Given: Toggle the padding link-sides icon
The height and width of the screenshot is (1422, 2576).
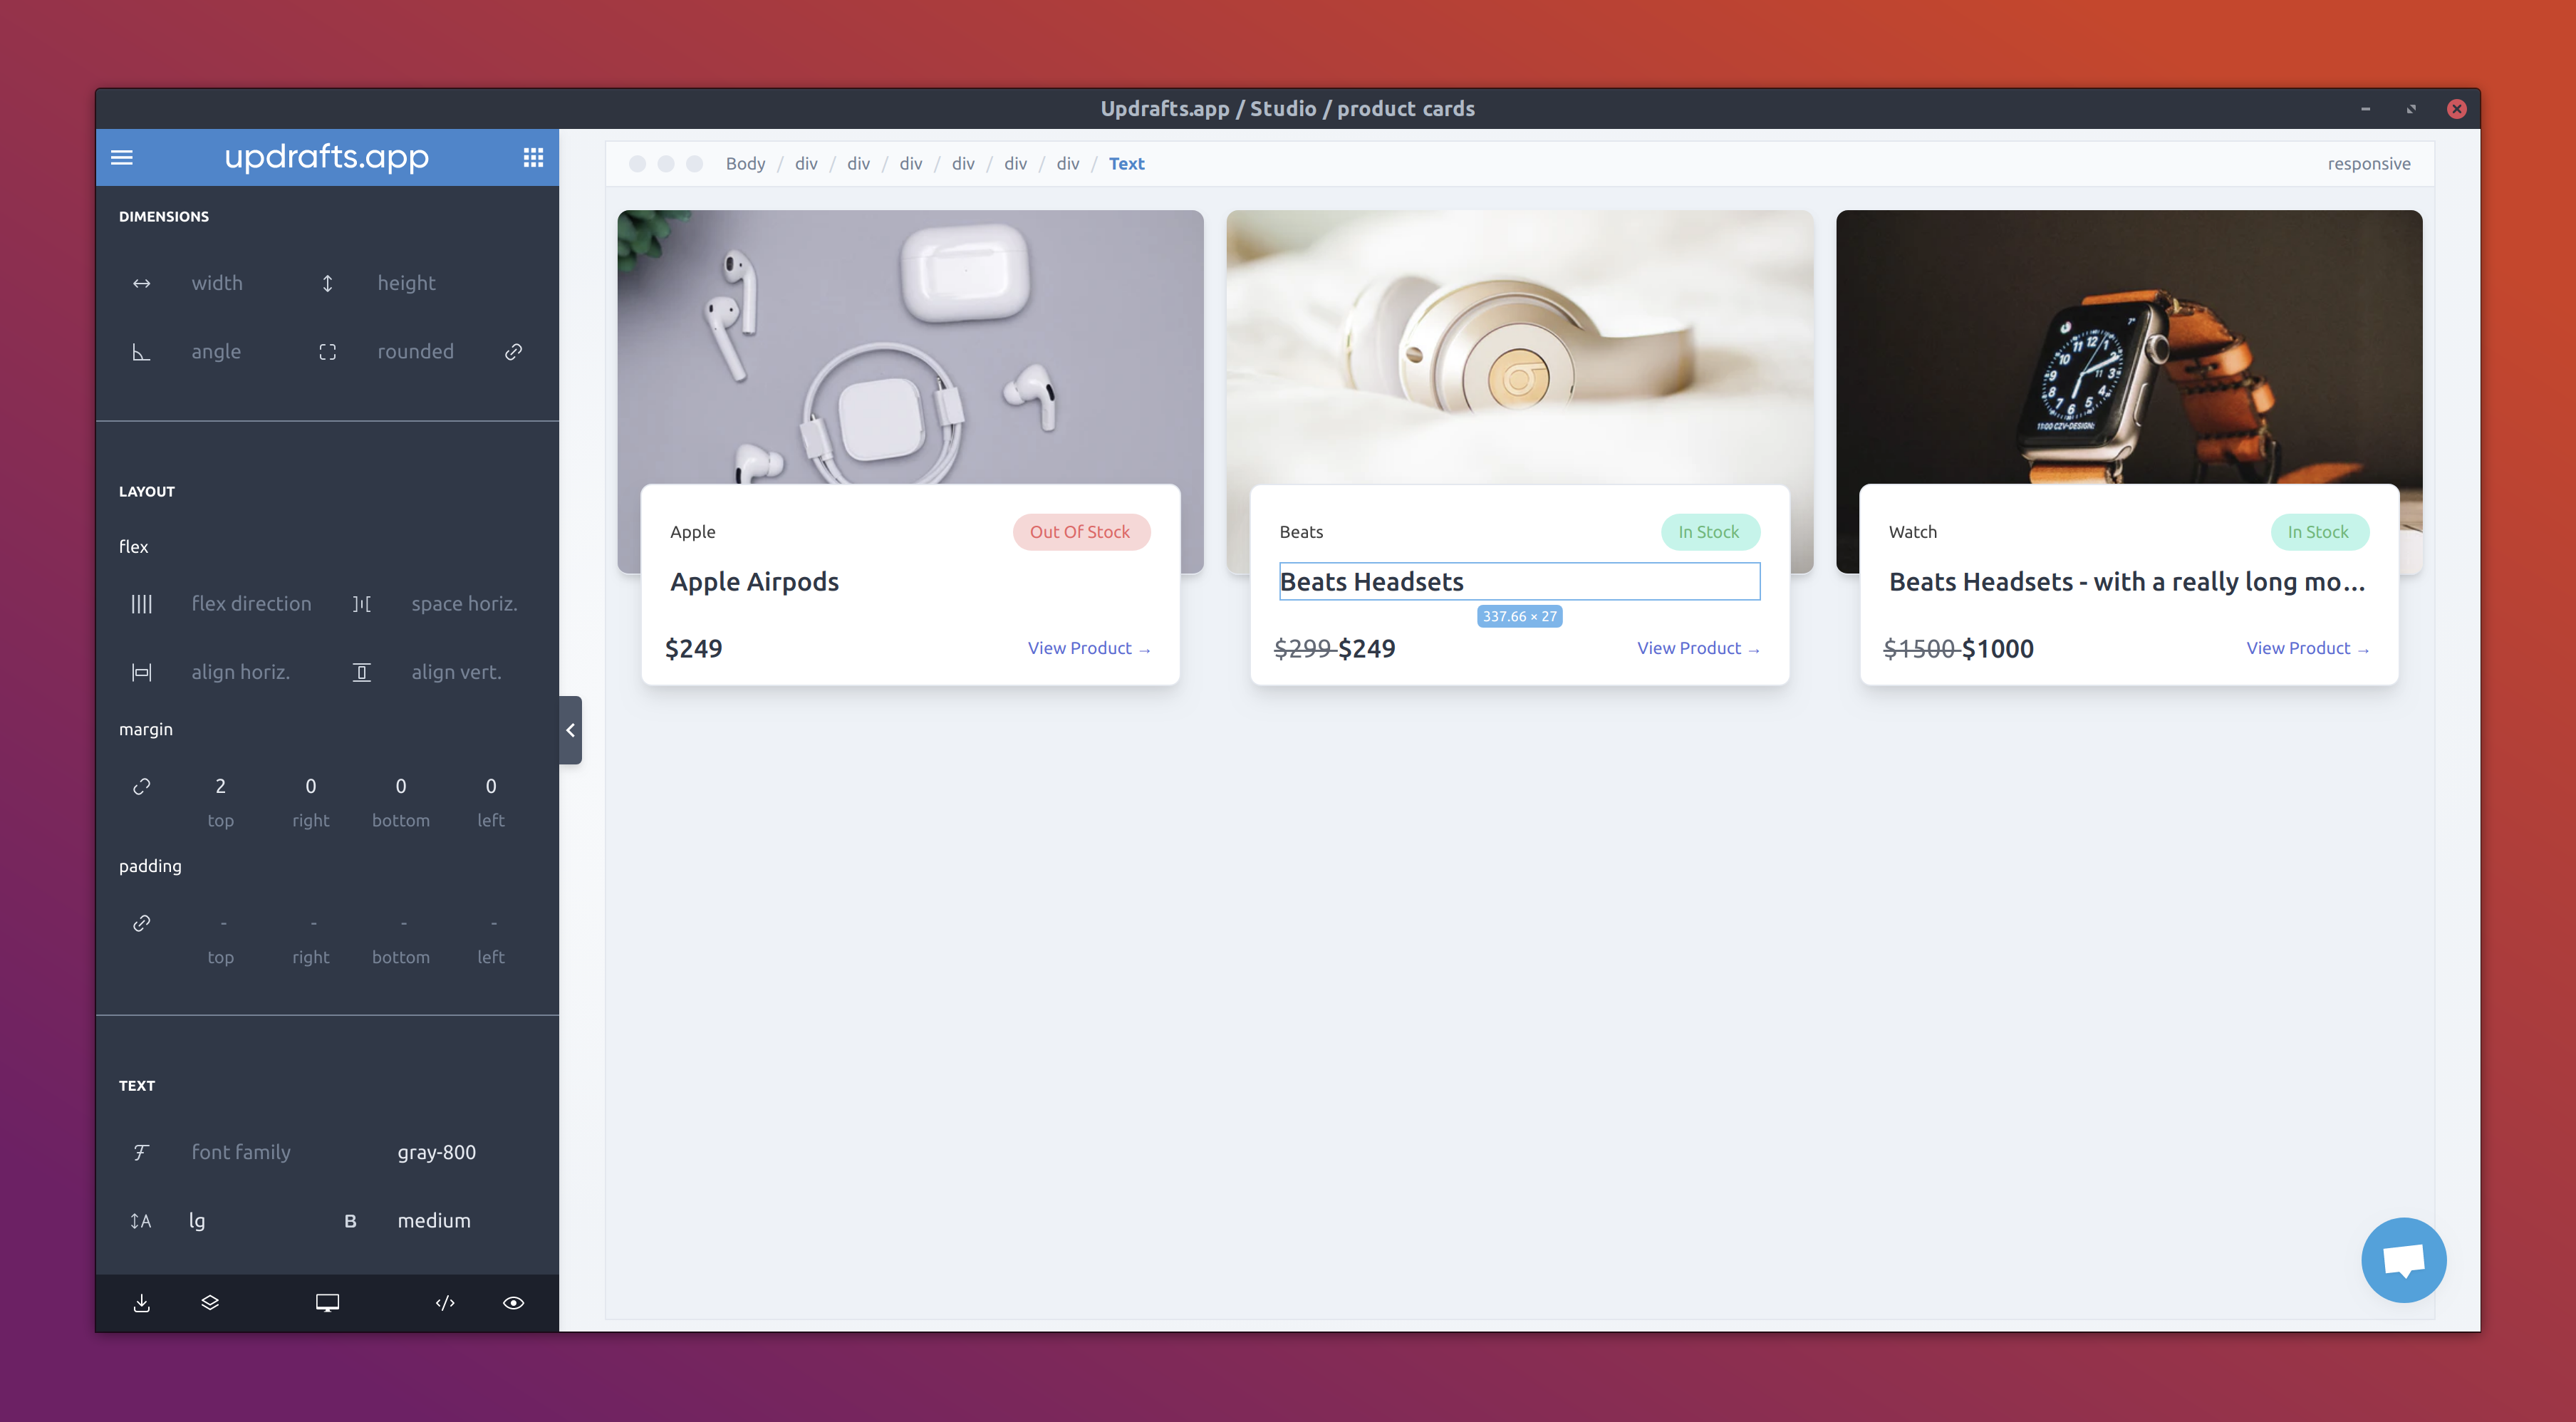Looking at the screenshot, I should pos(142,923).
